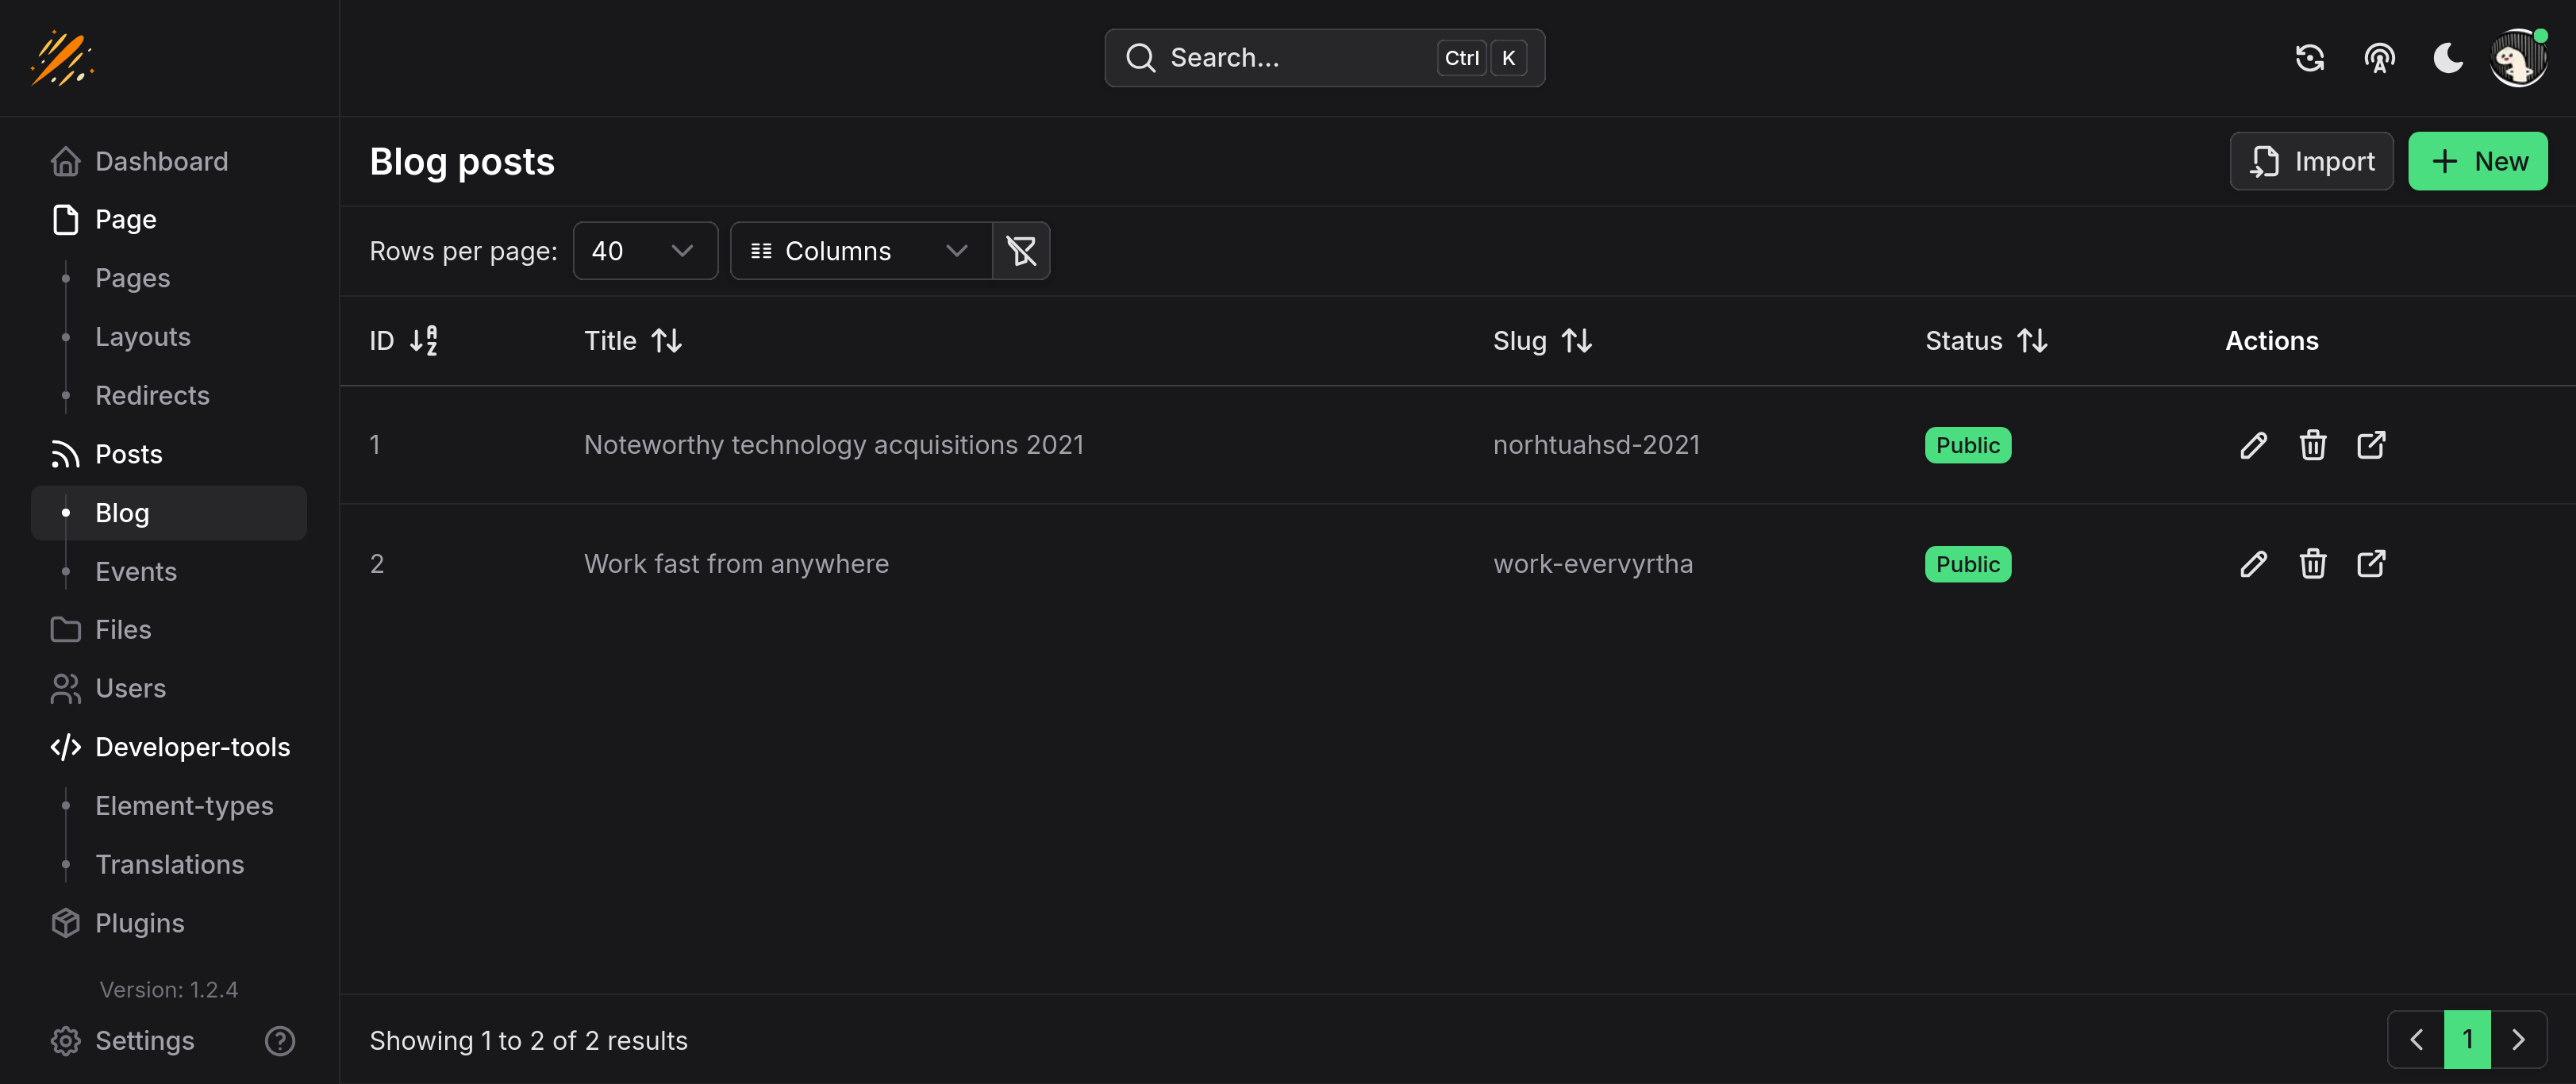Screen dimensions: 2576x1084
Task: Edit the Noteworthy technology acquisitions post
Action: (x=2253, y=445)
